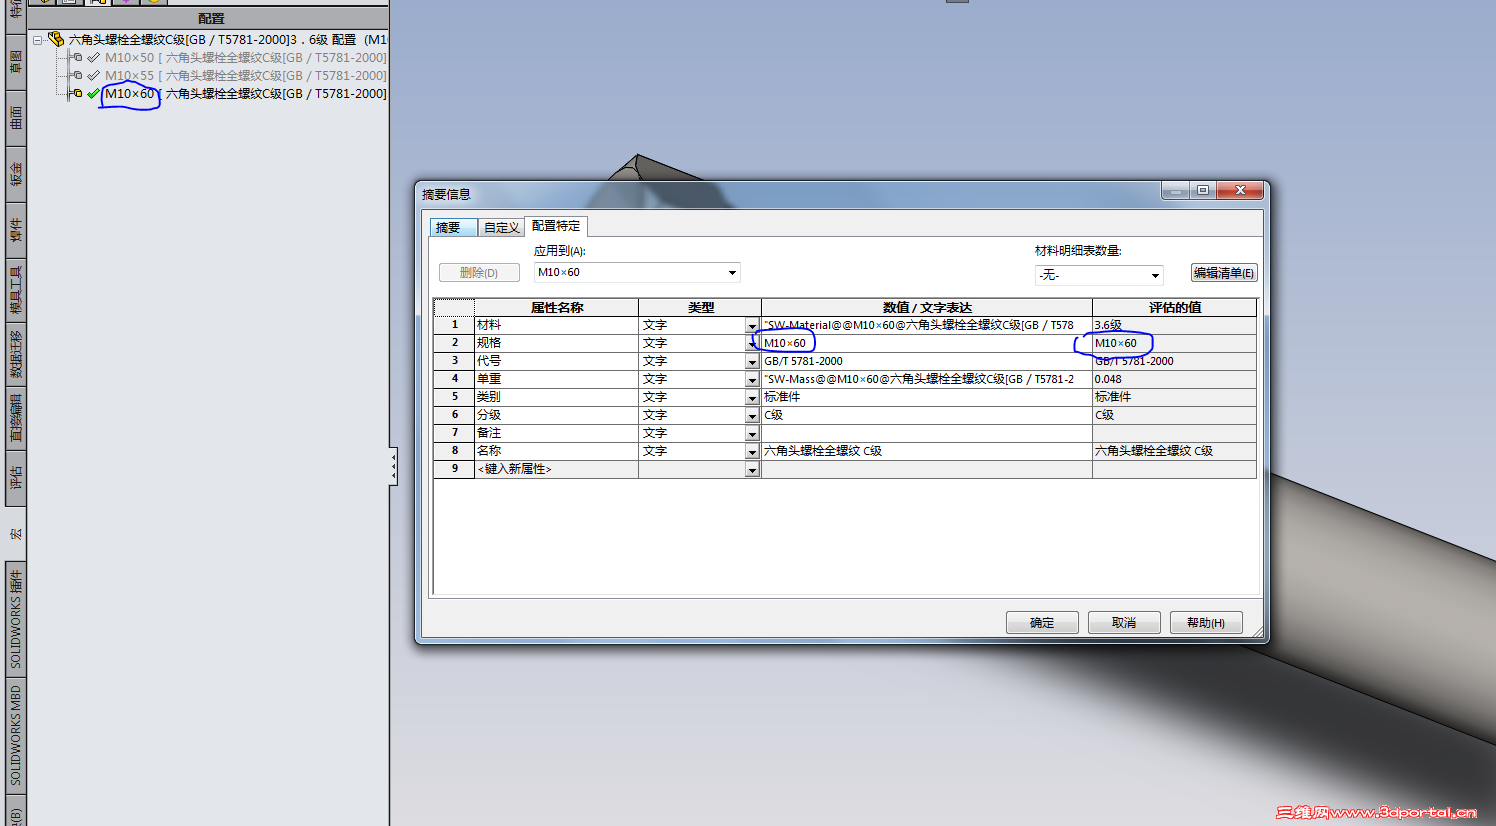Click the part icon at the configuration tree root
Screen dimensions: 1496x826
click(x=56, y=40)
